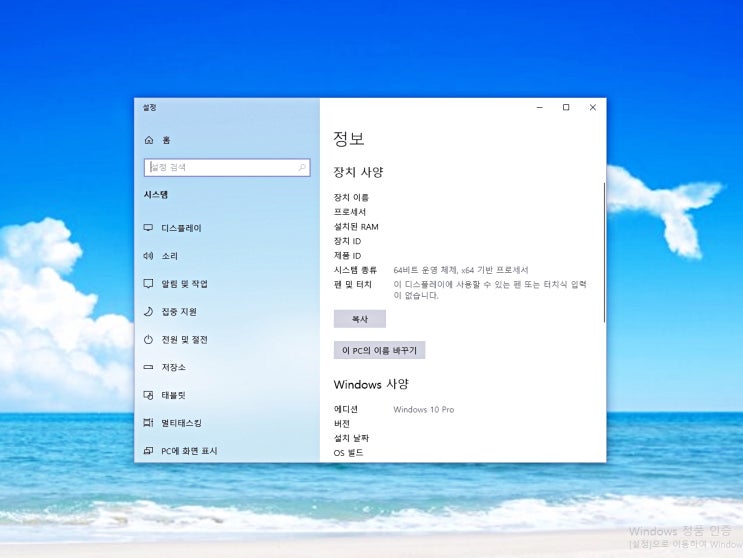Screen dimensions: 743x558
Task: Click the Windows 사양 heading
Action: (371, 384)
